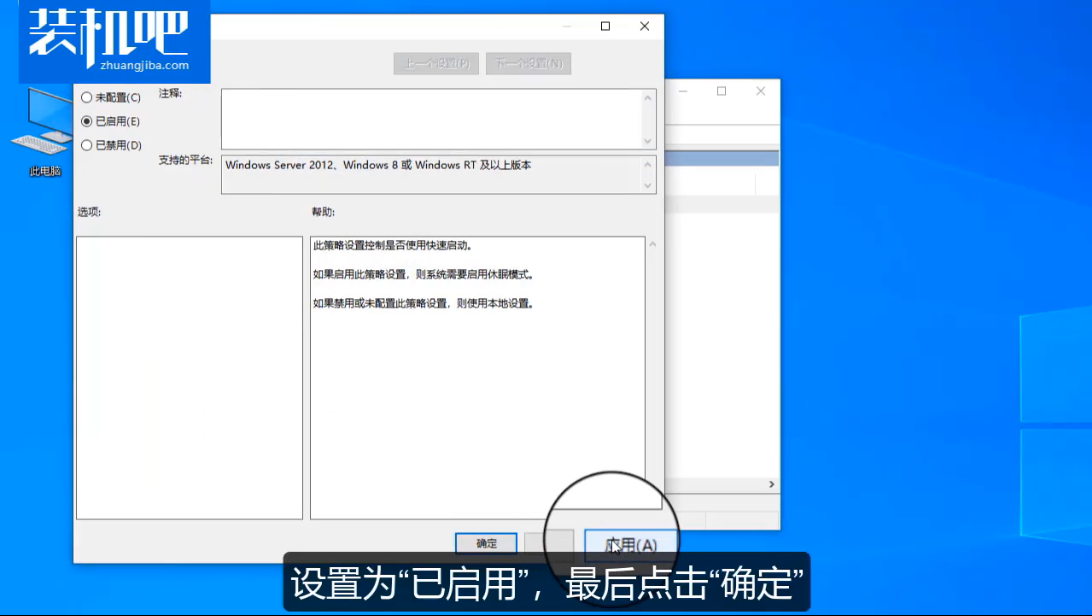Screen dimensions: 1092x616
Task: Click the 上一个设置(P) button
Action: (436, 63)
